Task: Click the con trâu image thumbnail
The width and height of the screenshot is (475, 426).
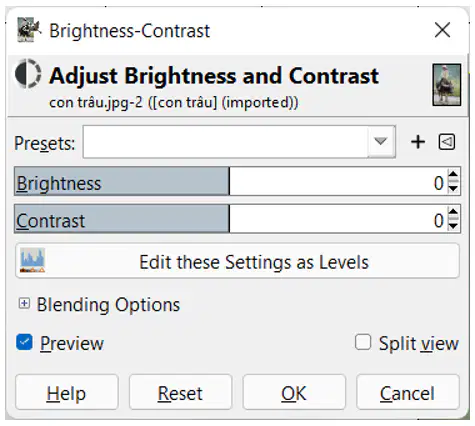Action: click(x=447, y=85)
